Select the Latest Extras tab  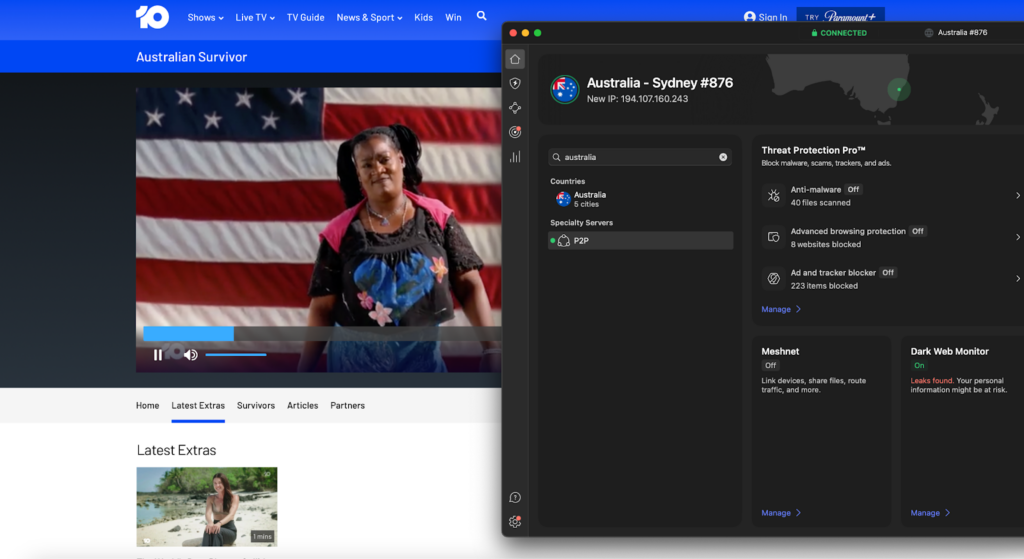click(198, 406)
